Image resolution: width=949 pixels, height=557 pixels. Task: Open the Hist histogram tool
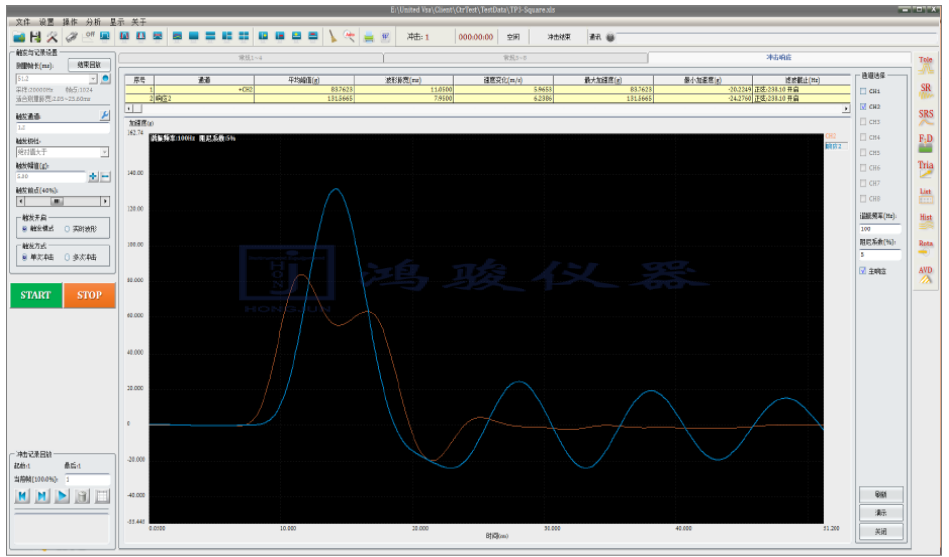click(x=925, y=222)
